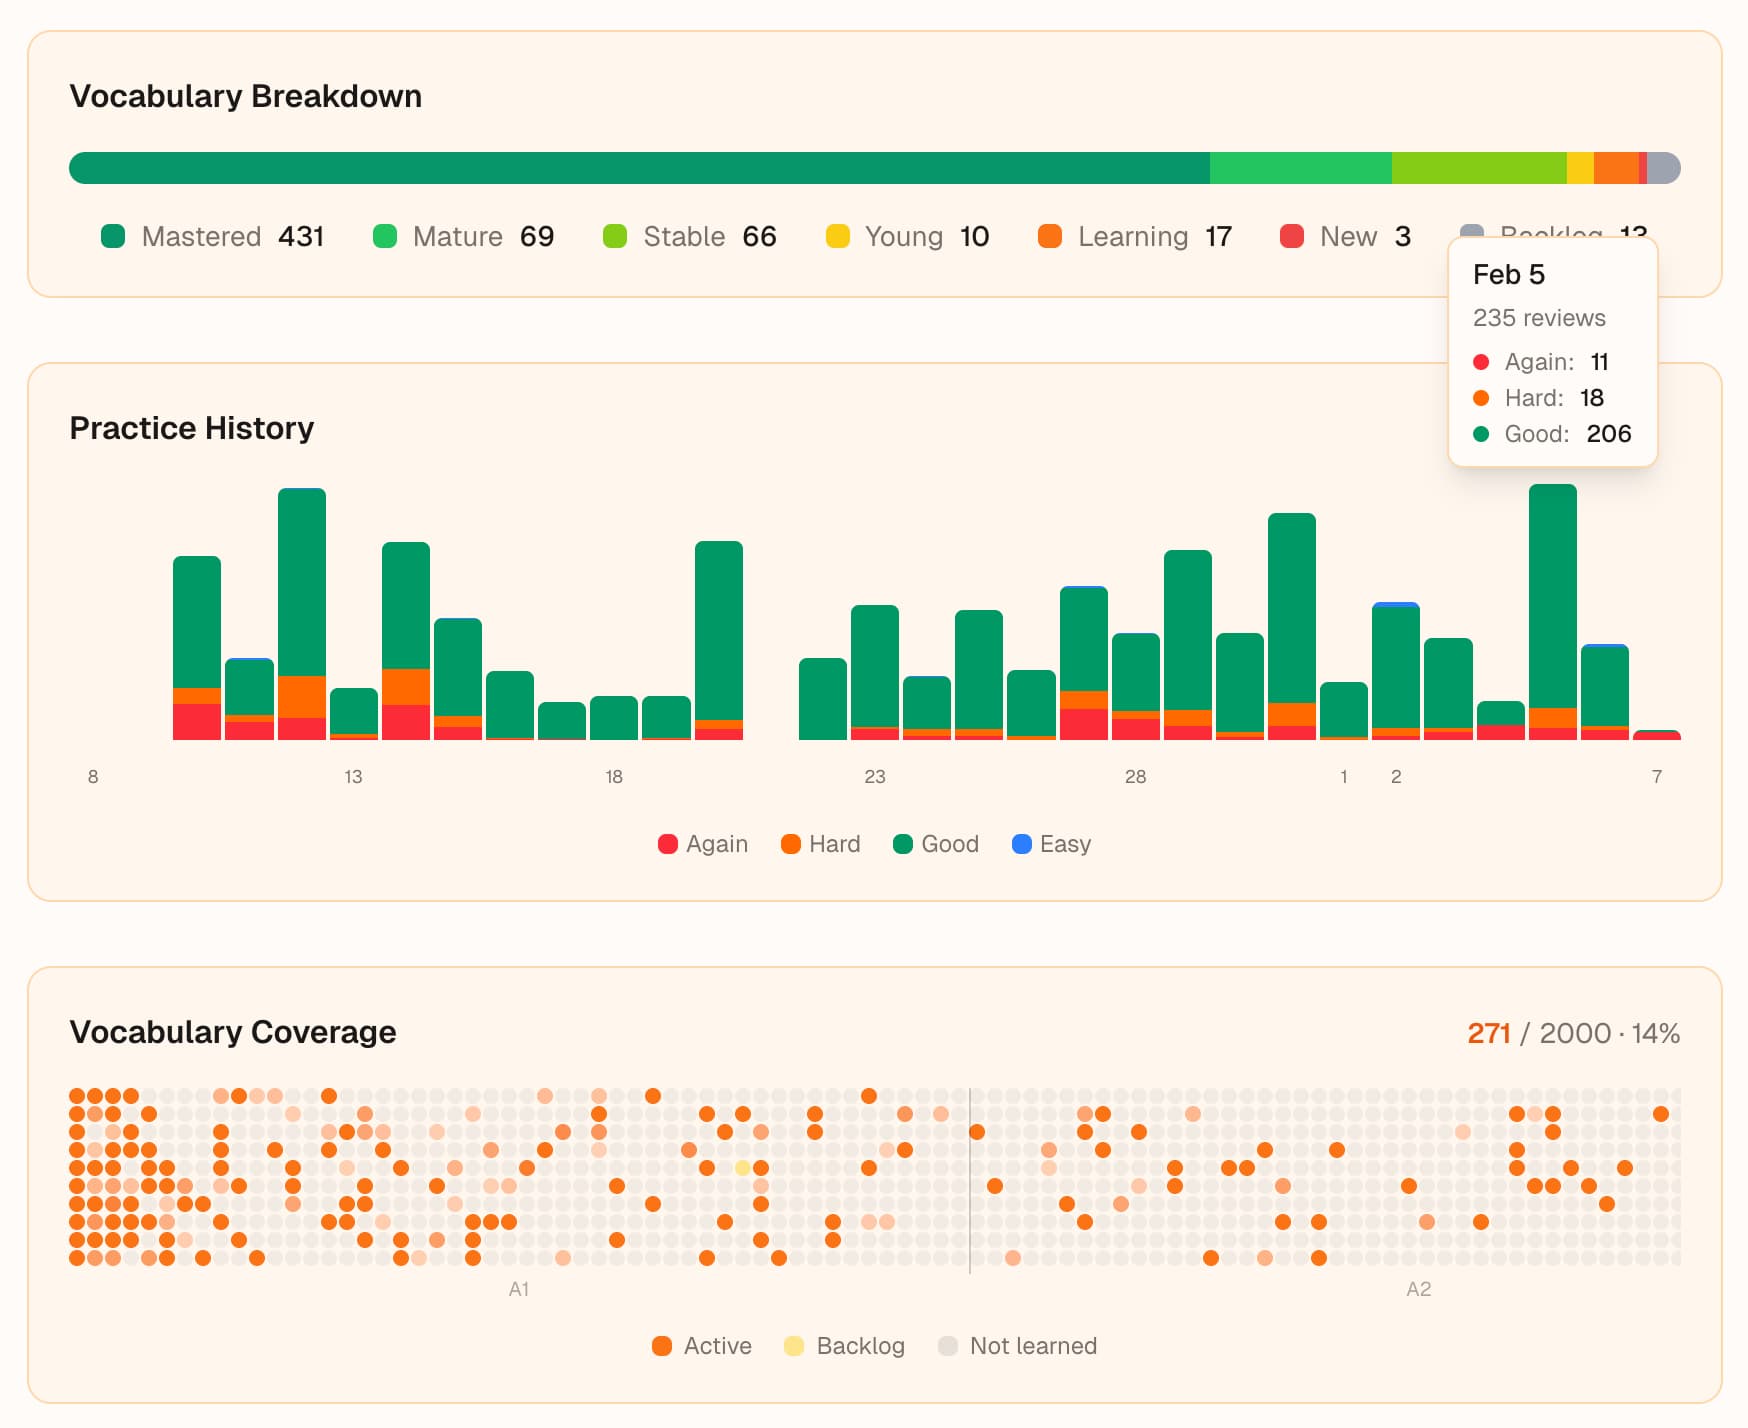Click the 271 coverage count
This screenshot has width=1748, height=1428.
click(x=1488, y=1033)
